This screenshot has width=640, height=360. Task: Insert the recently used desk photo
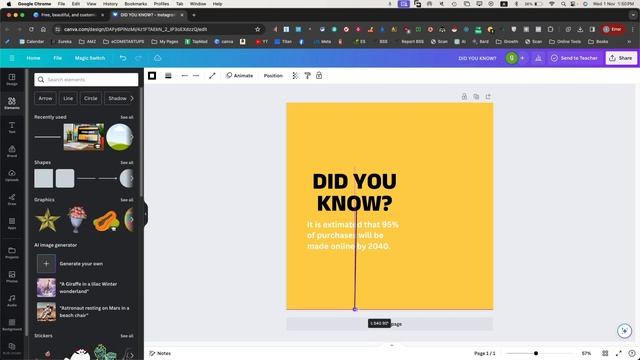[84, 137]
